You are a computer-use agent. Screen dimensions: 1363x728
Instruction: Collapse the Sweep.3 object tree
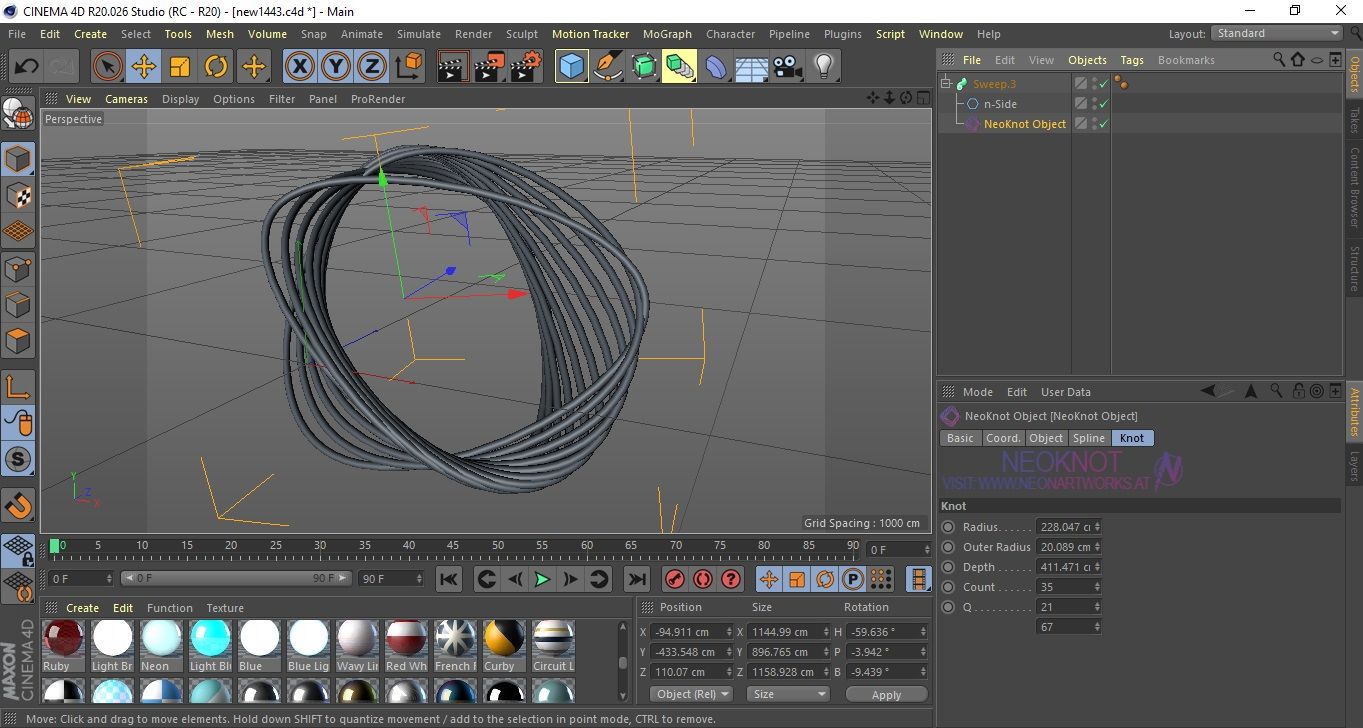coord(946,84)
